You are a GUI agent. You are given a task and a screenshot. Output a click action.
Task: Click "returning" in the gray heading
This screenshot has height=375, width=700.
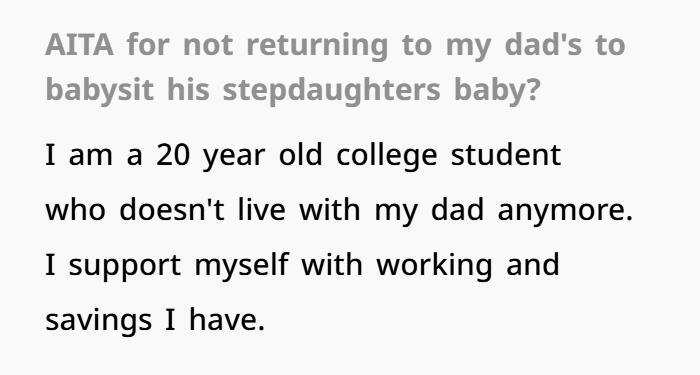pos(317,46)
